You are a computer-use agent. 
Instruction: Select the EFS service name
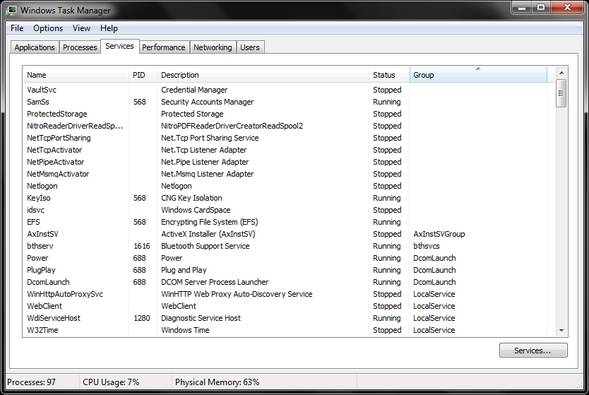(33, 222)
